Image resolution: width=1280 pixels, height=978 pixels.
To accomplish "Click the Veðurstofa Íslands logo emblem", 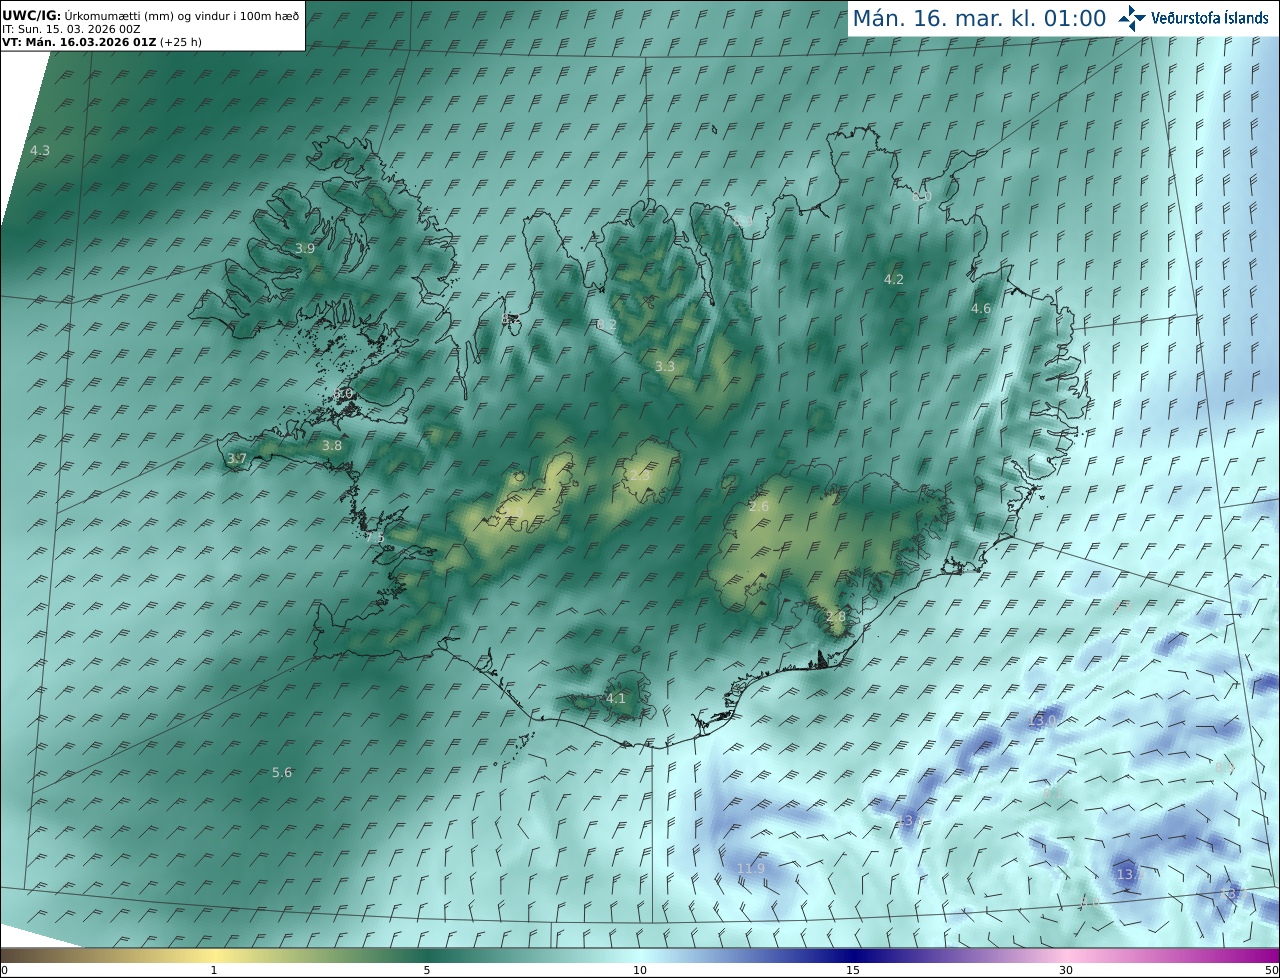I will coord(1132,18).
